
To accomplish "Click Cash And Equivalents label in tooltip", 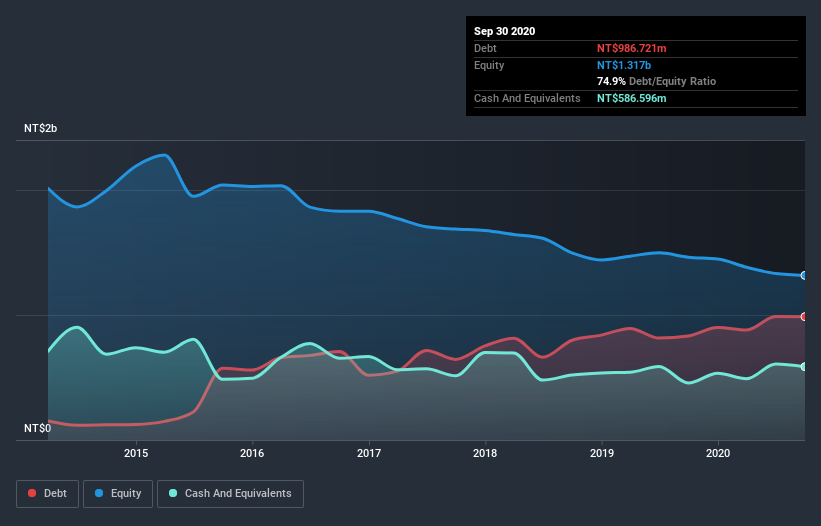I will click(x=527, y=98).
